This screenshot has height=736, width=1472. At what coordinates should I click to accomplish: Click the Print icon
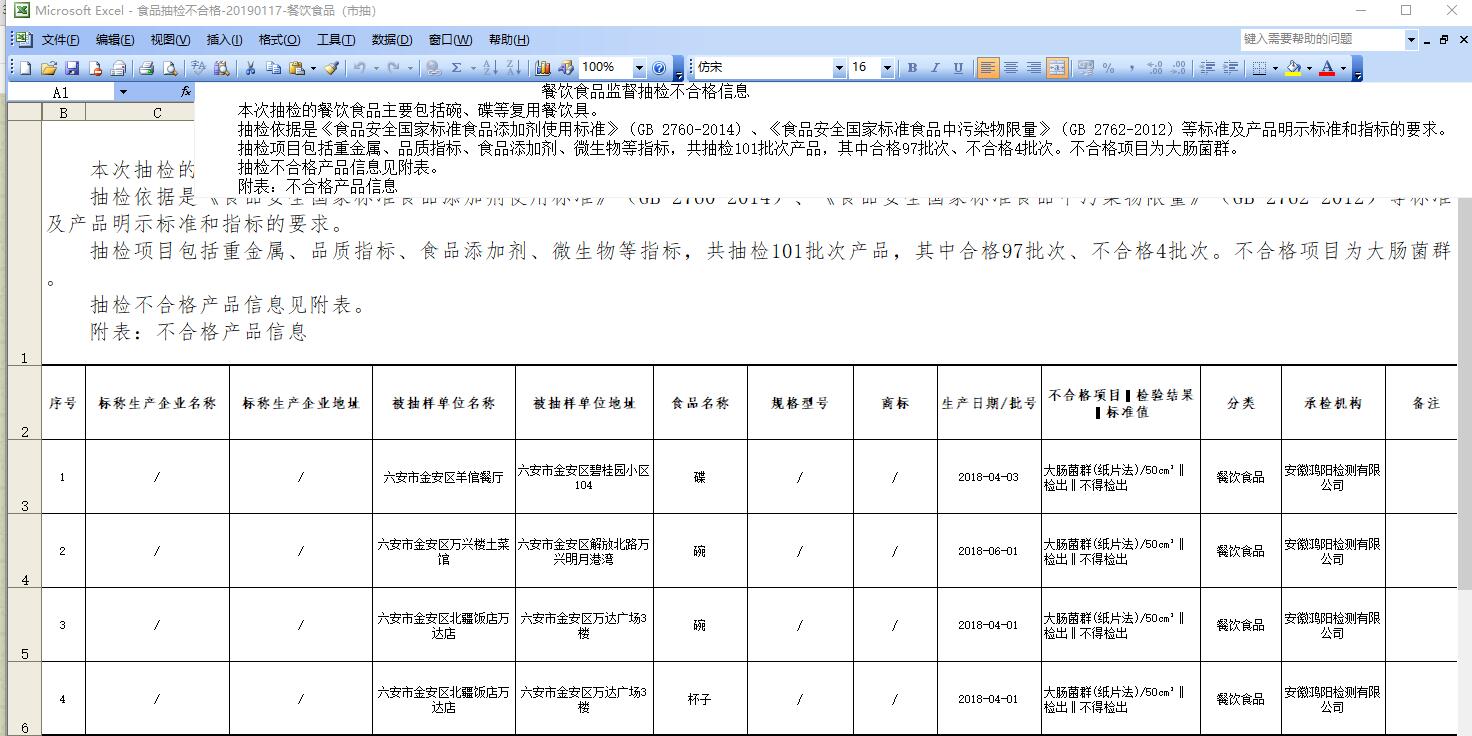click(x=147, y=68)
